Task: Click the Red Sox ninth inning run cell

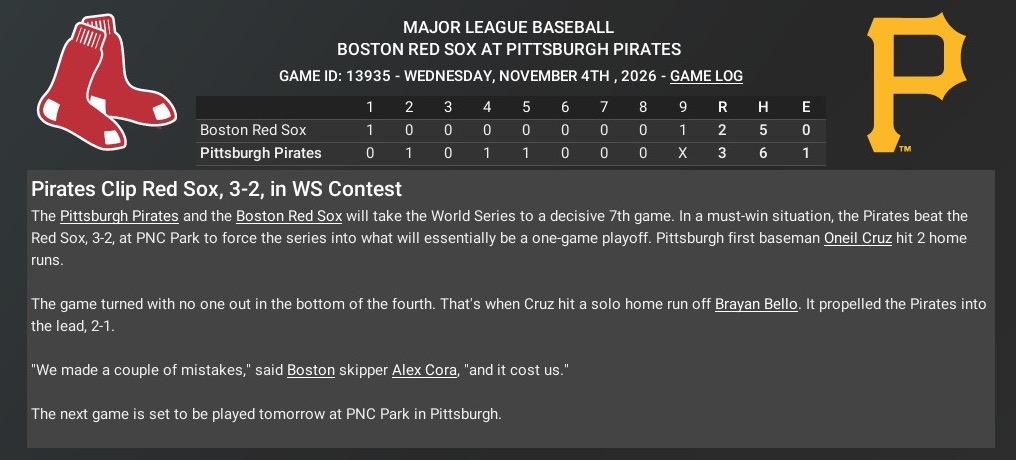Action: coord(682,130)
